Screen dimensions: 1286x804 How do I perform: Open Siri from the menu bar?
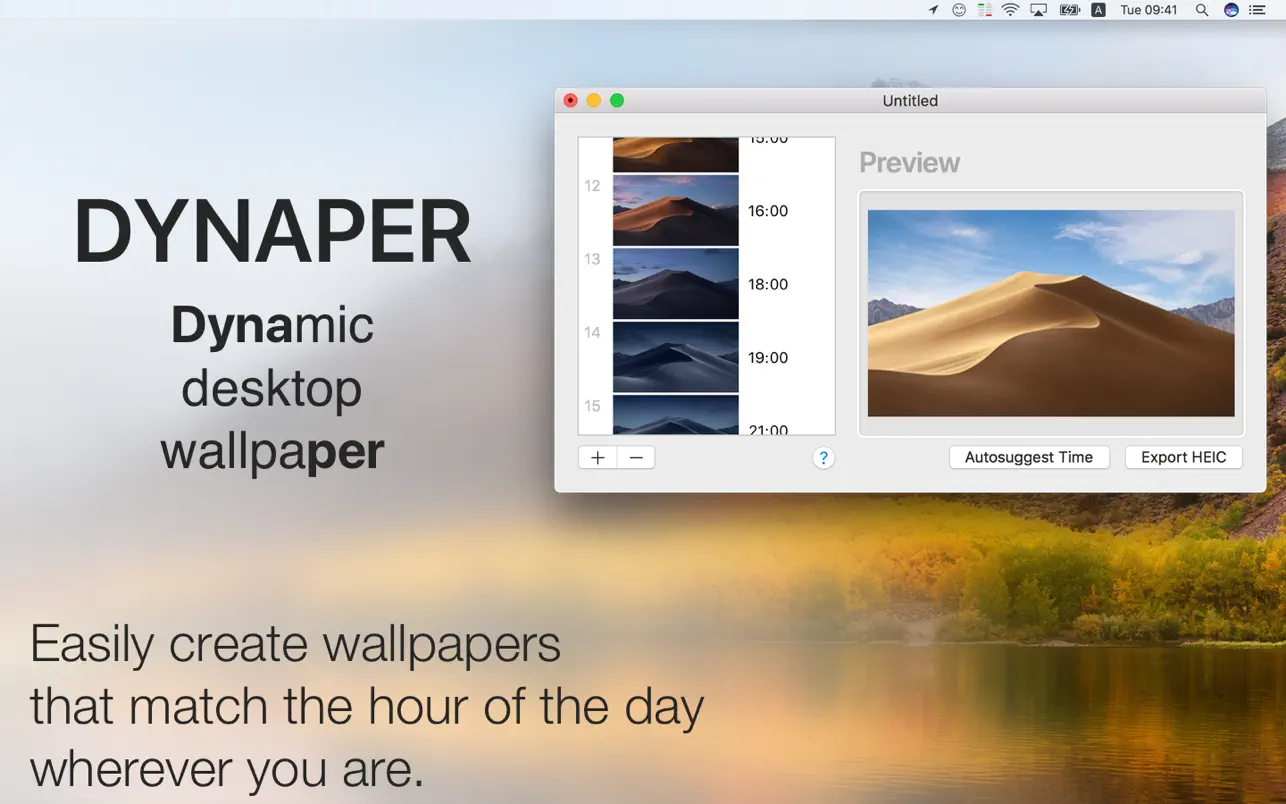click(x=1231, y=10)
